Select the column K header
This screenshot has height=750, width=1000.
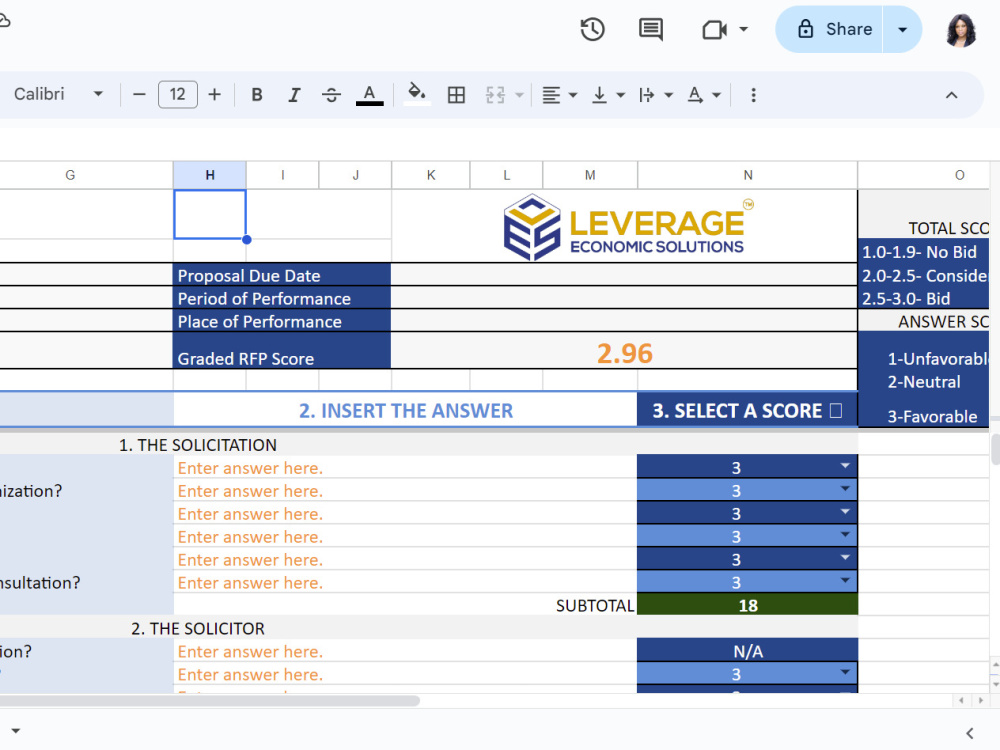click(431, 175)
